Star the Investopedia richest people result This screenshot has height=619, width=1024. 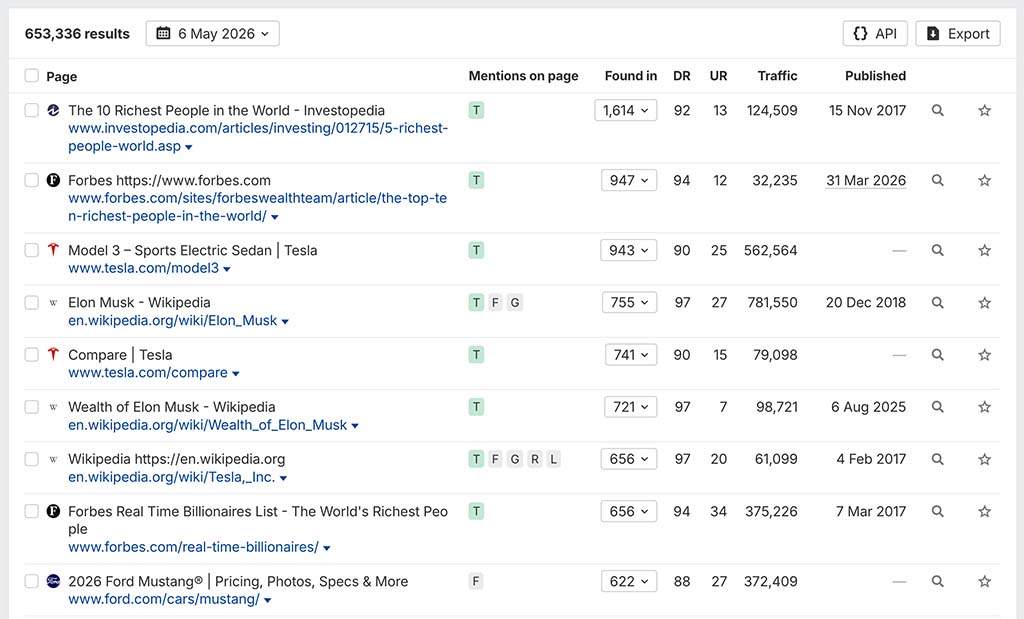984,110
